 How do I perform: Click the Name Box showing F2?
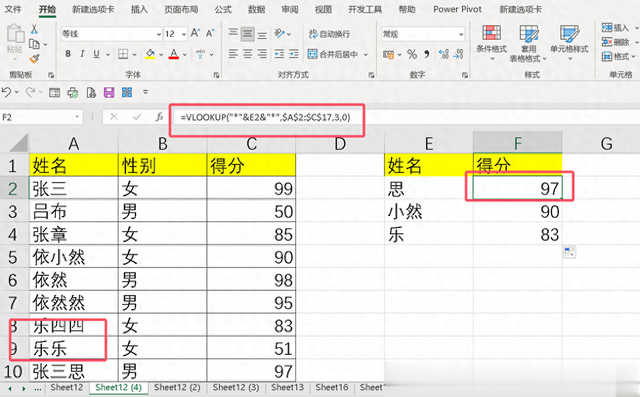[x=37, y=118]
